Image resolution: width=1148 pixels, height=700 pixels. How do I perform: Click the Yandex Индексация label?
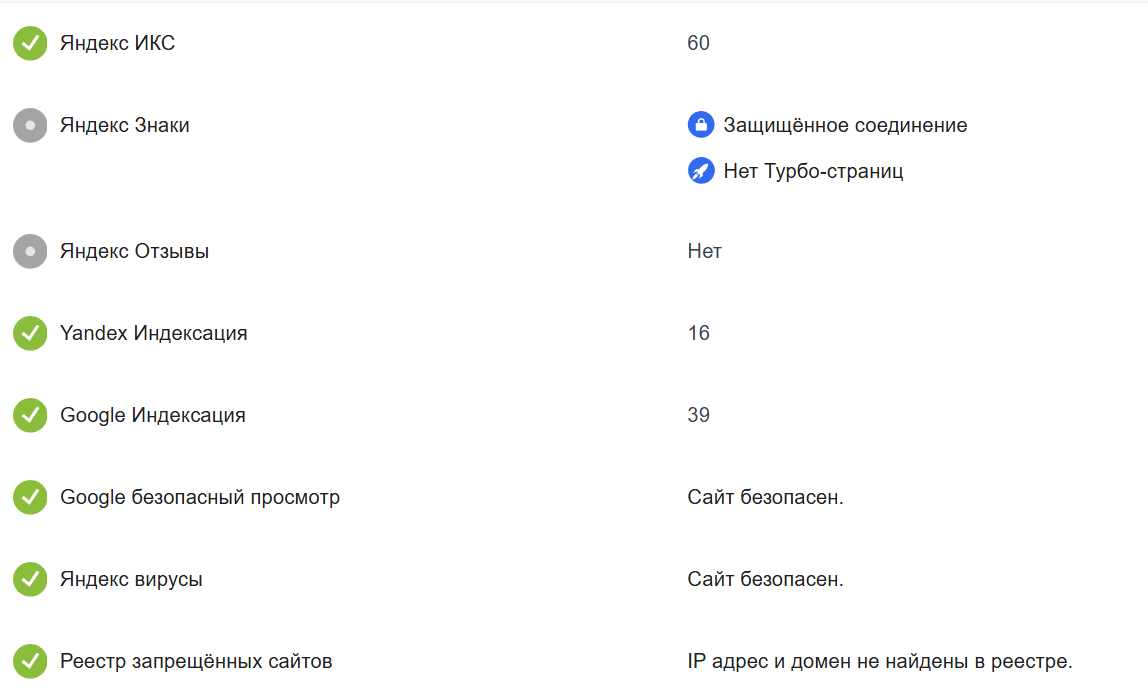(153, 333)
